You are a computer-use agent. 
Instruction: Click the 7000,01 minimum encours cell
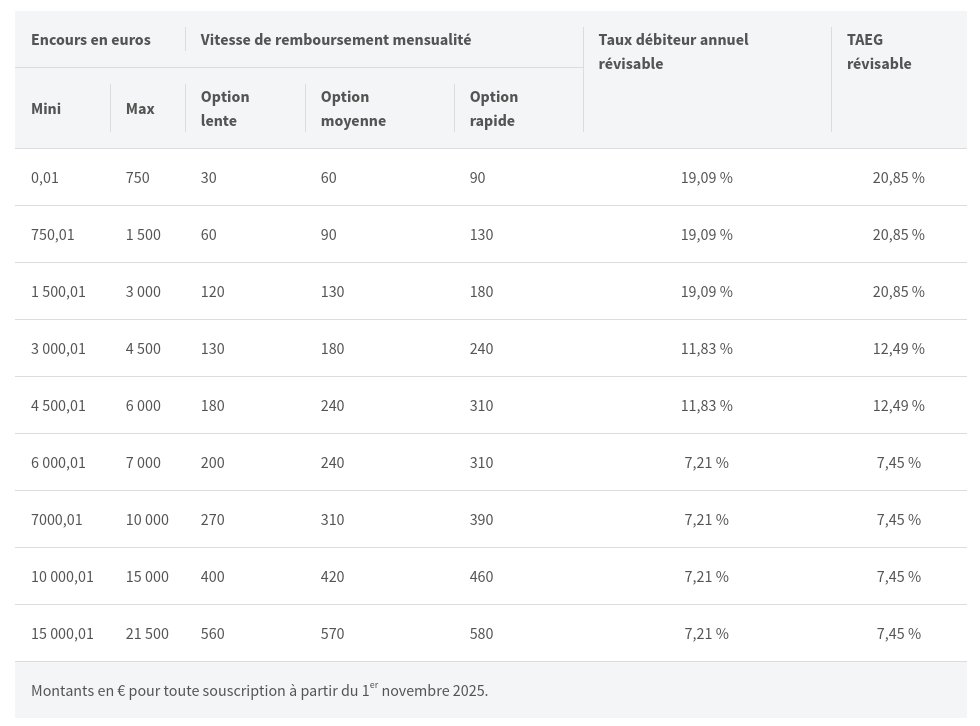(57, 520)
